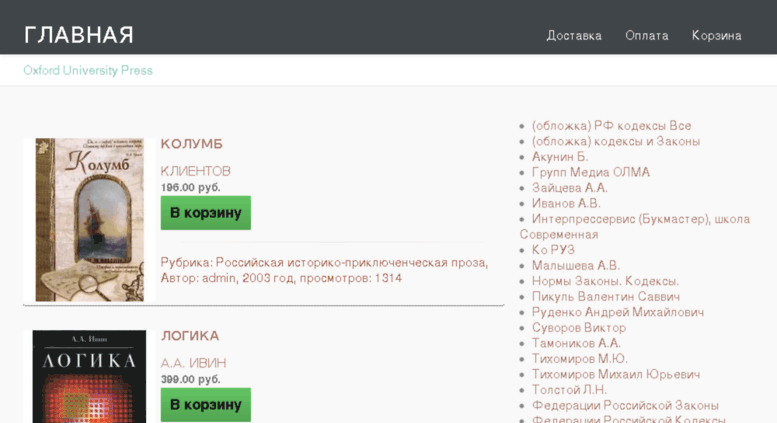The image size is (777, 423).
Task: Open author Малышева А.В.
Action: pos(576,265)
